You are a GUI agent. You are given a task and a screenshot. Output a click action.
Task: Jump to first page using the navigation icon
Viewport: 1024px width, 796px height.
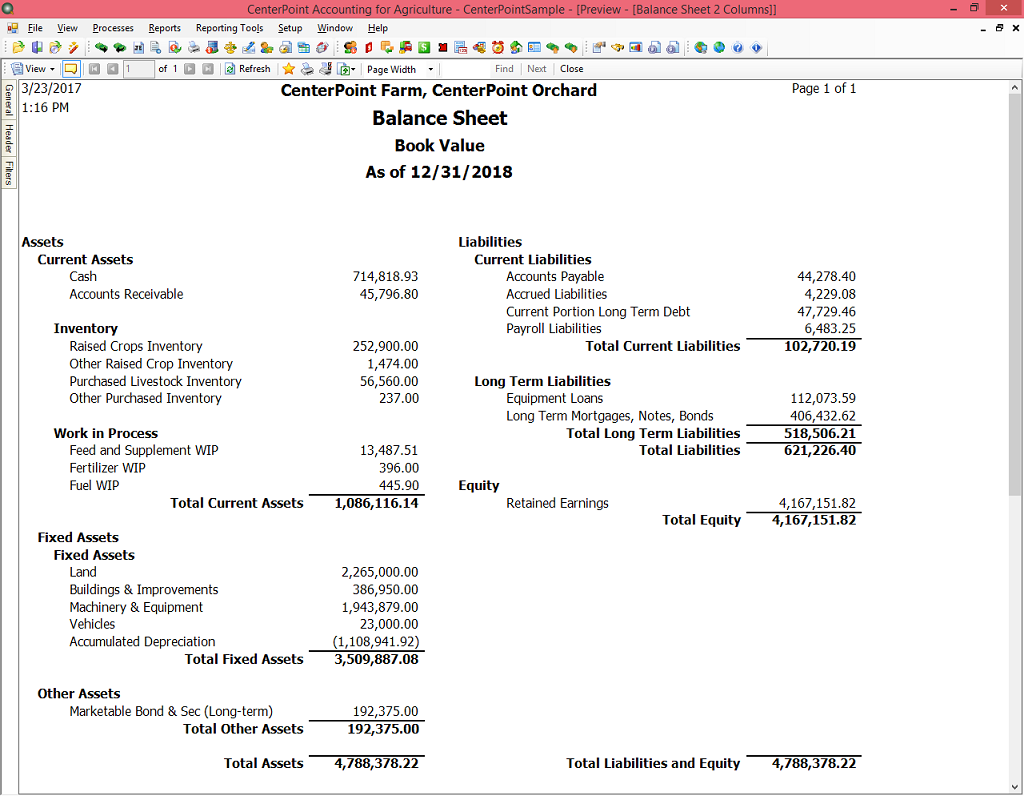[x=92, y=68]
